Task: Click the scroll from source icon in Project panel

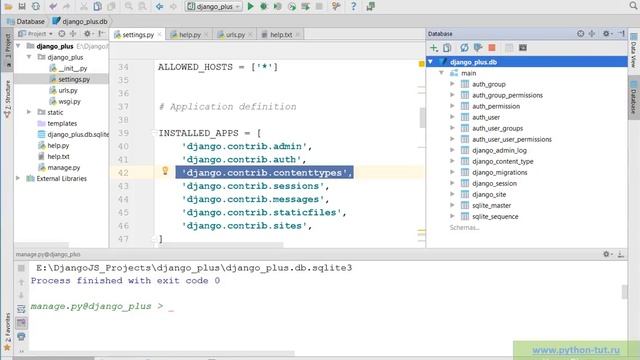Action: tap(62, 33)
